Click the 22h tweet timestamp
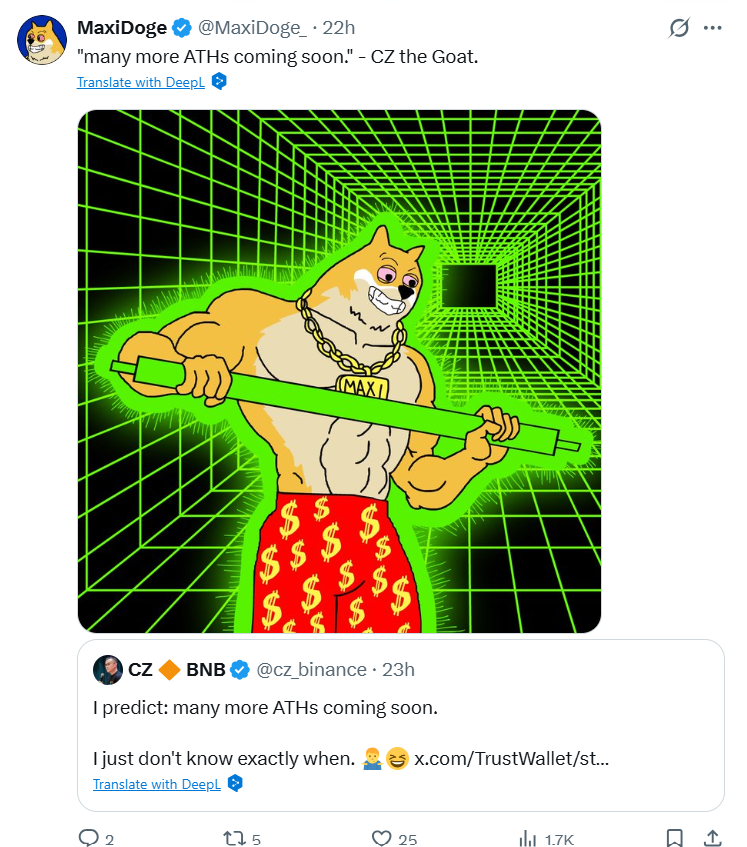 339,28
